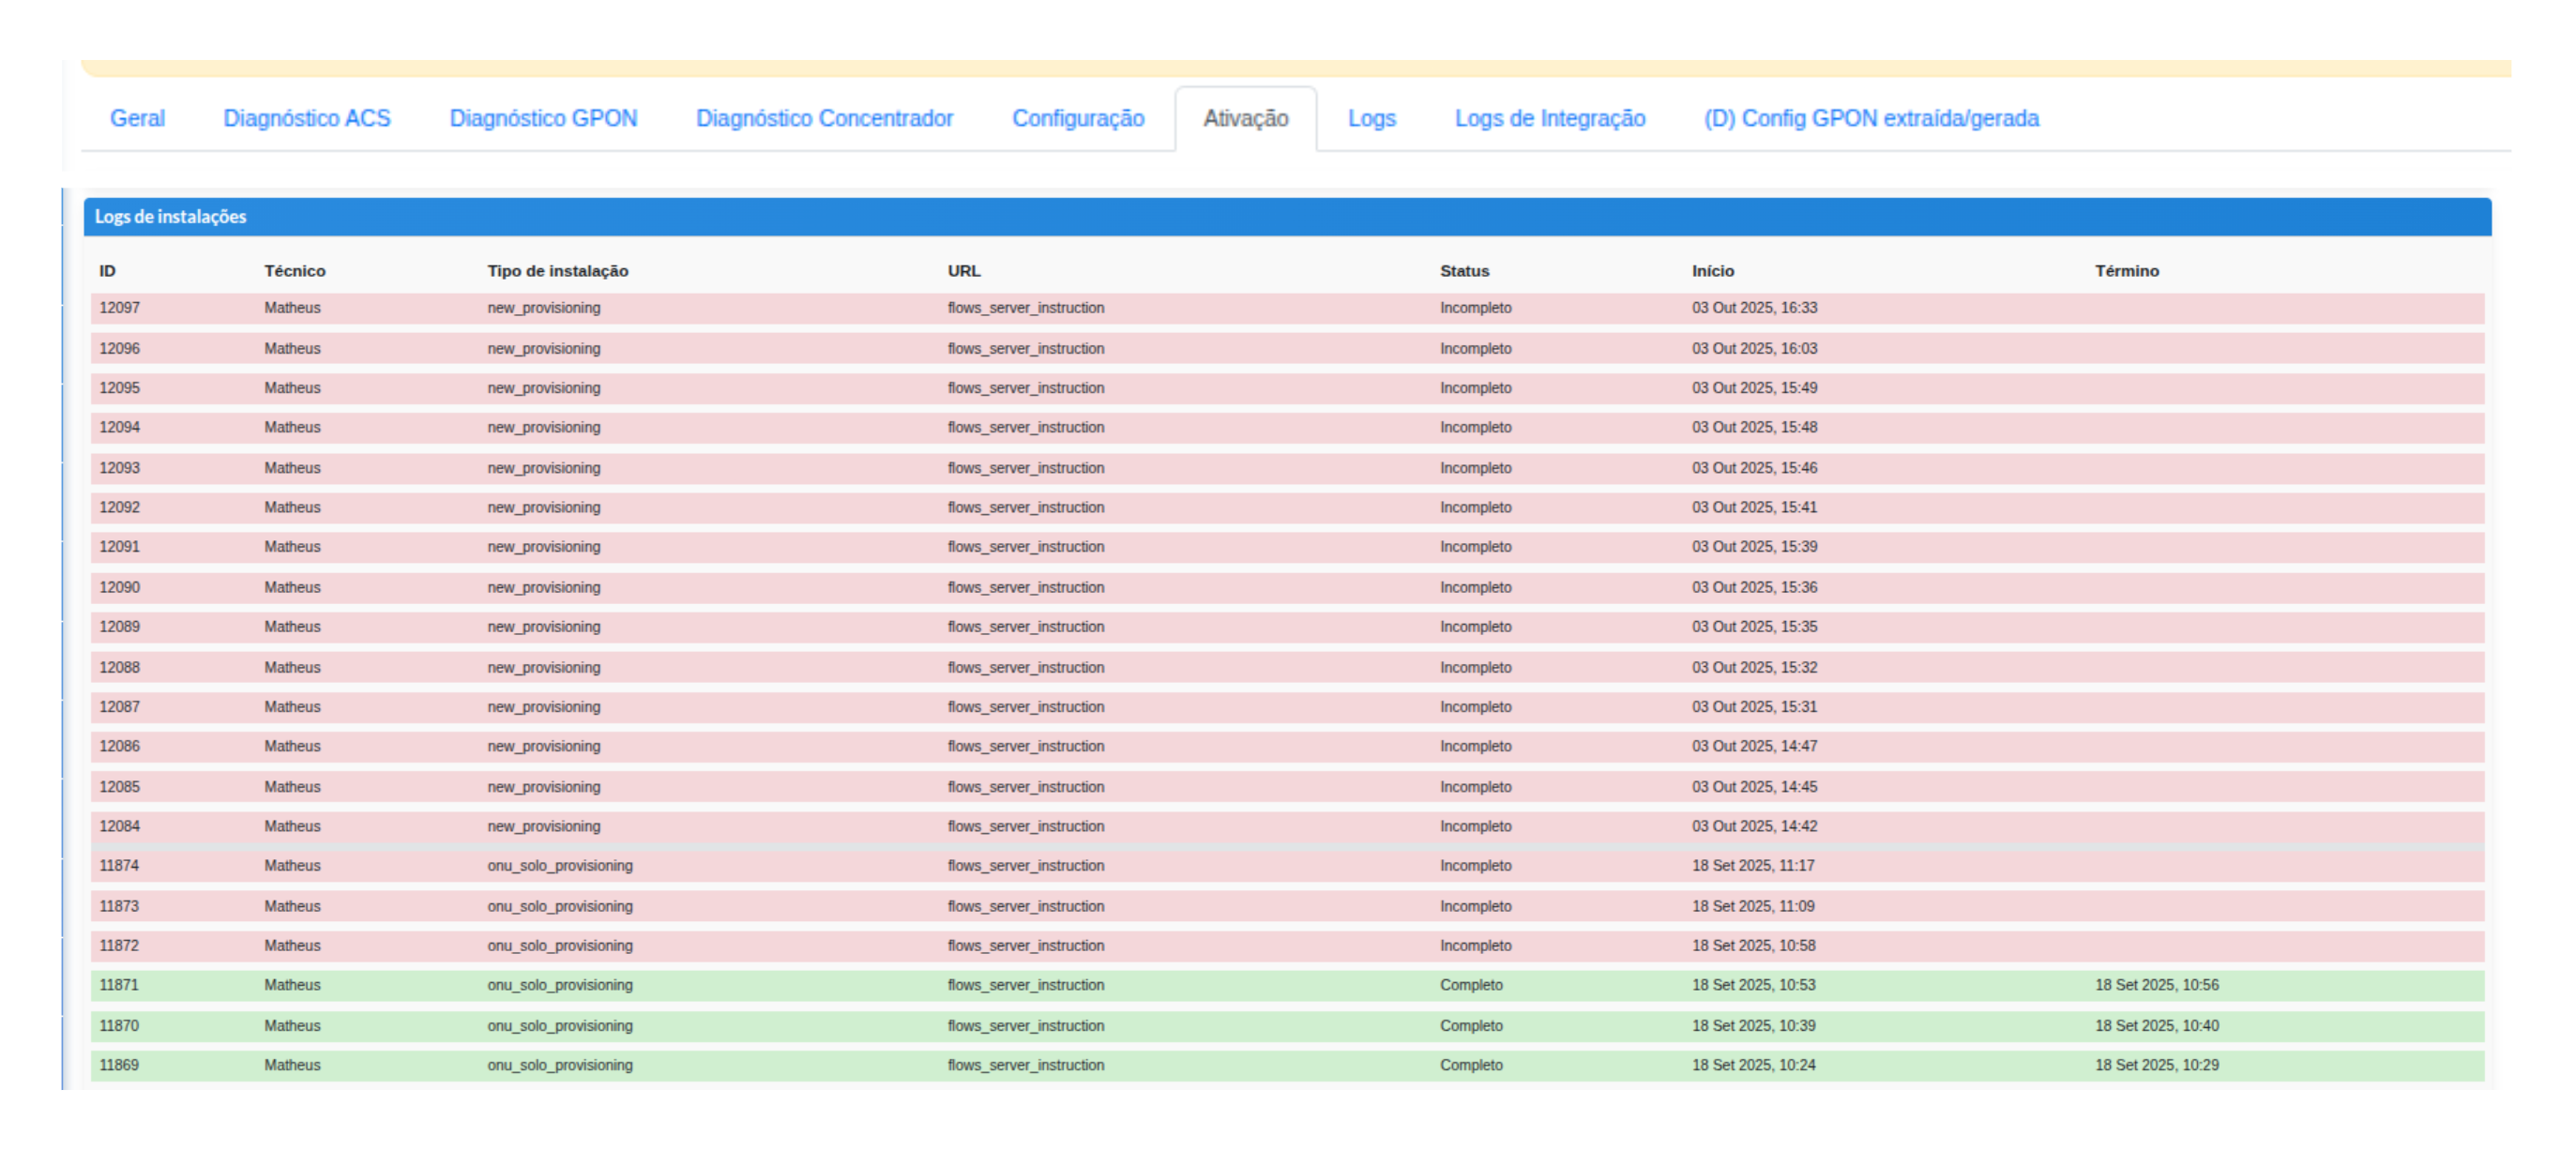Switch to Diagnóstico ACS tab
The width and height of the screenshot is (2576, 1150).
[306, 118]
